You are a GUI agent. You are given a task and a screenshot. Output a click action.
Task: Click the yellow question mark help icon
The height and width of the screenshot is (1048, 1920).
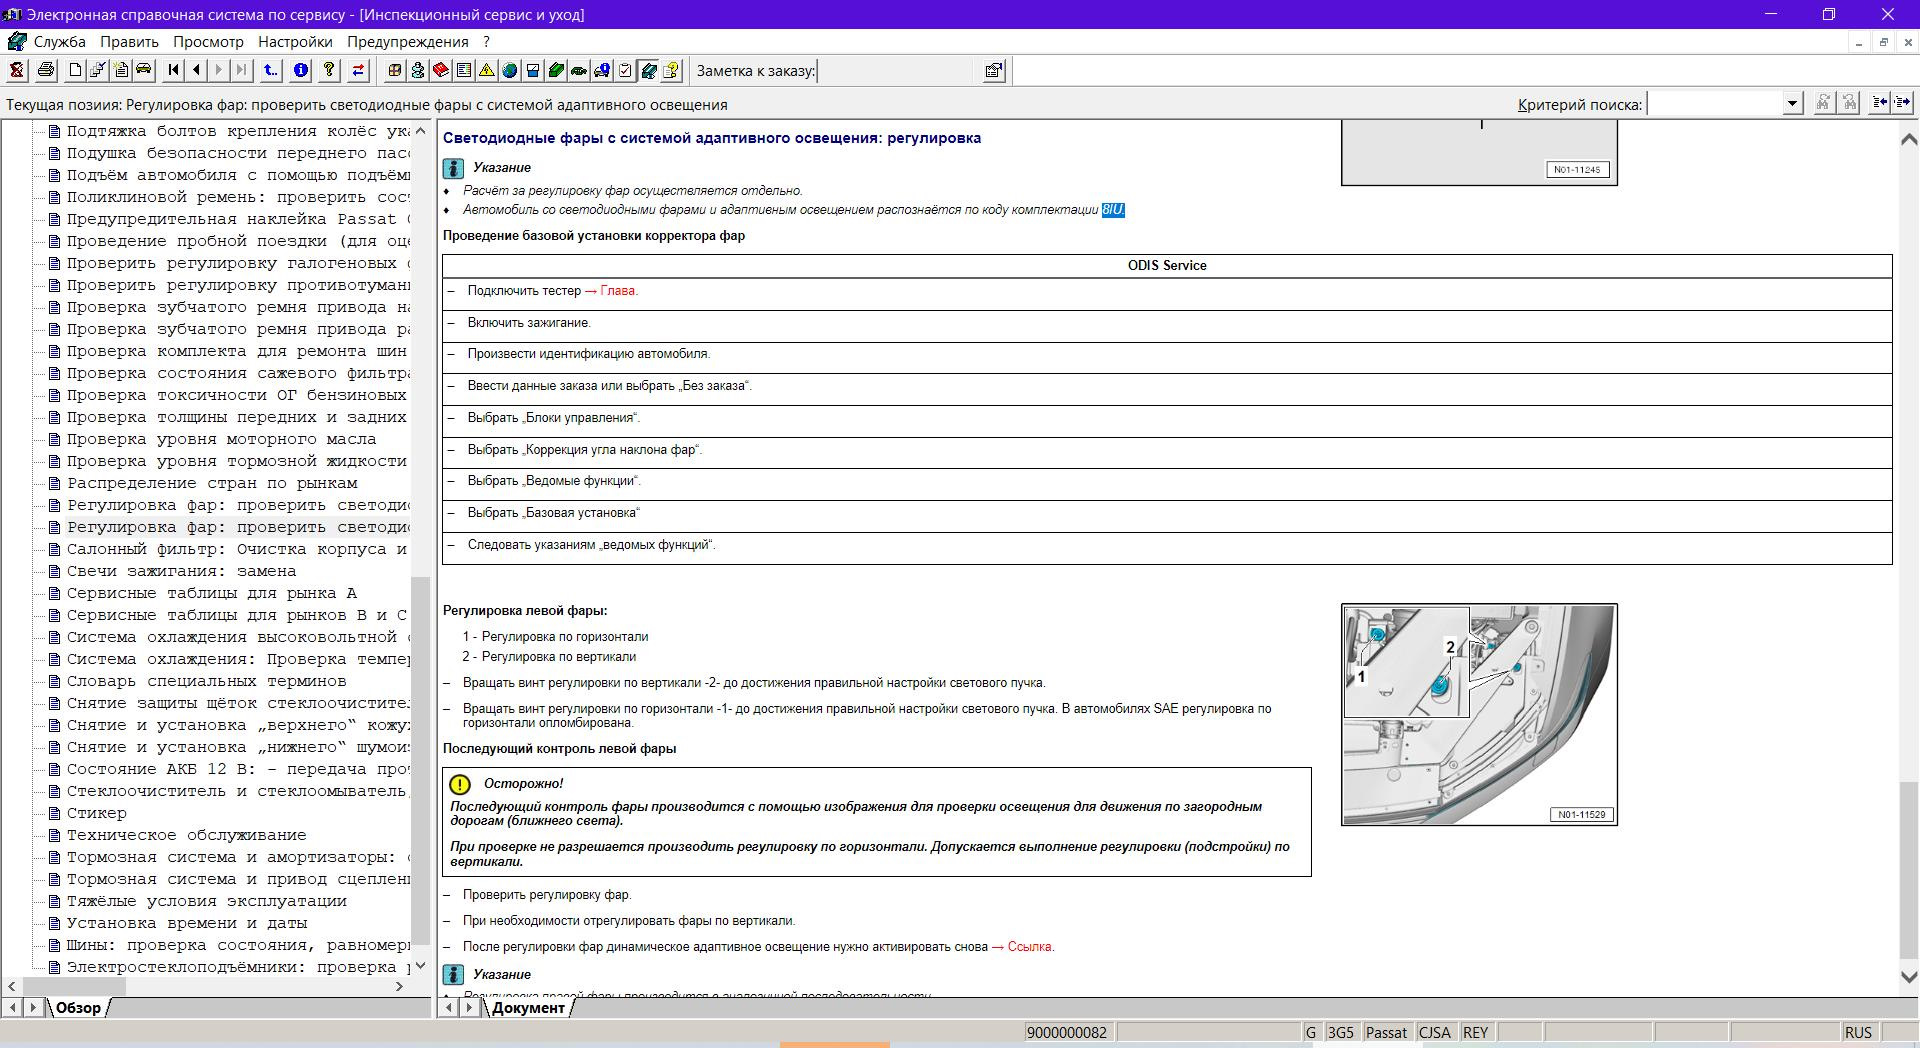pyautogui.click(x=329, y=70)
